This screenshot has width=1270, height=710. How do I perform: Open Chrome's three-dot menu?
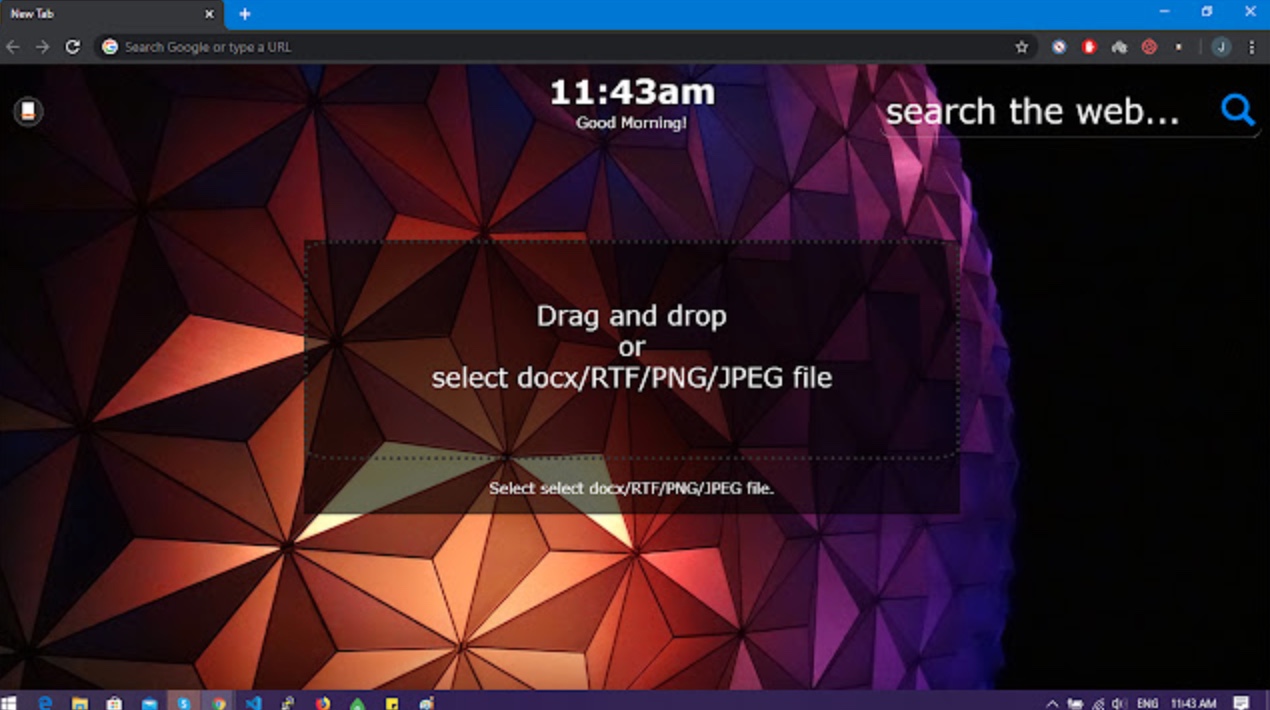1251,47
